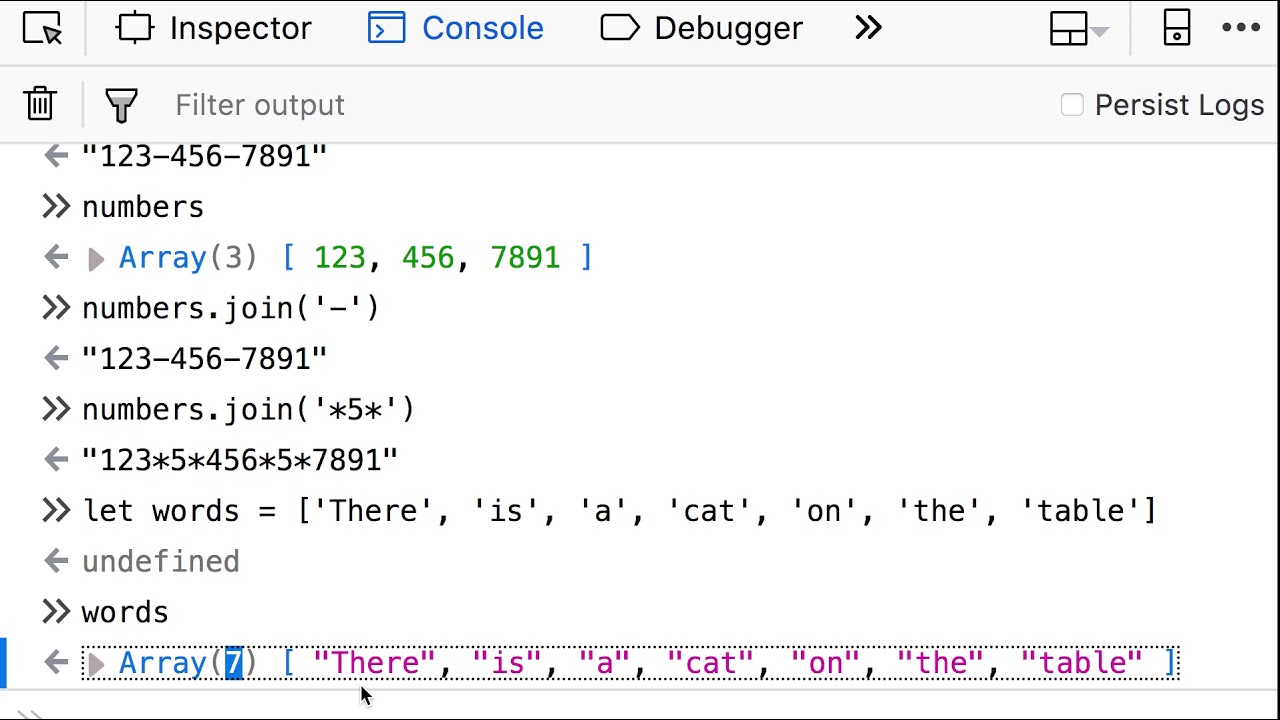Click the value 7891 in array
Image resolution: width=1280 pixels, height=720 pixels.
(x=525, y=258)
